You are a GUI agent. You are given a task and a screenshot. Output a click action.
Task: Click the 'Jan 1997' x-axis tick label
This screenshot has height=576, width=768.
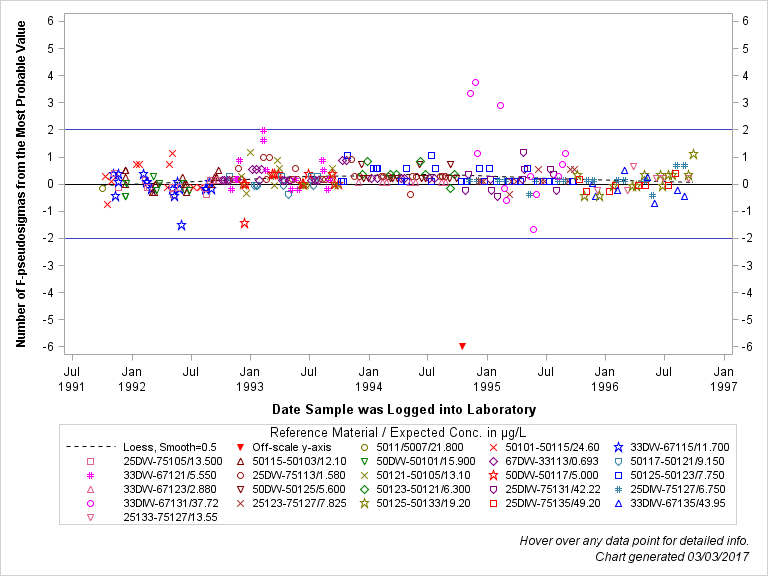click(723, 379)
